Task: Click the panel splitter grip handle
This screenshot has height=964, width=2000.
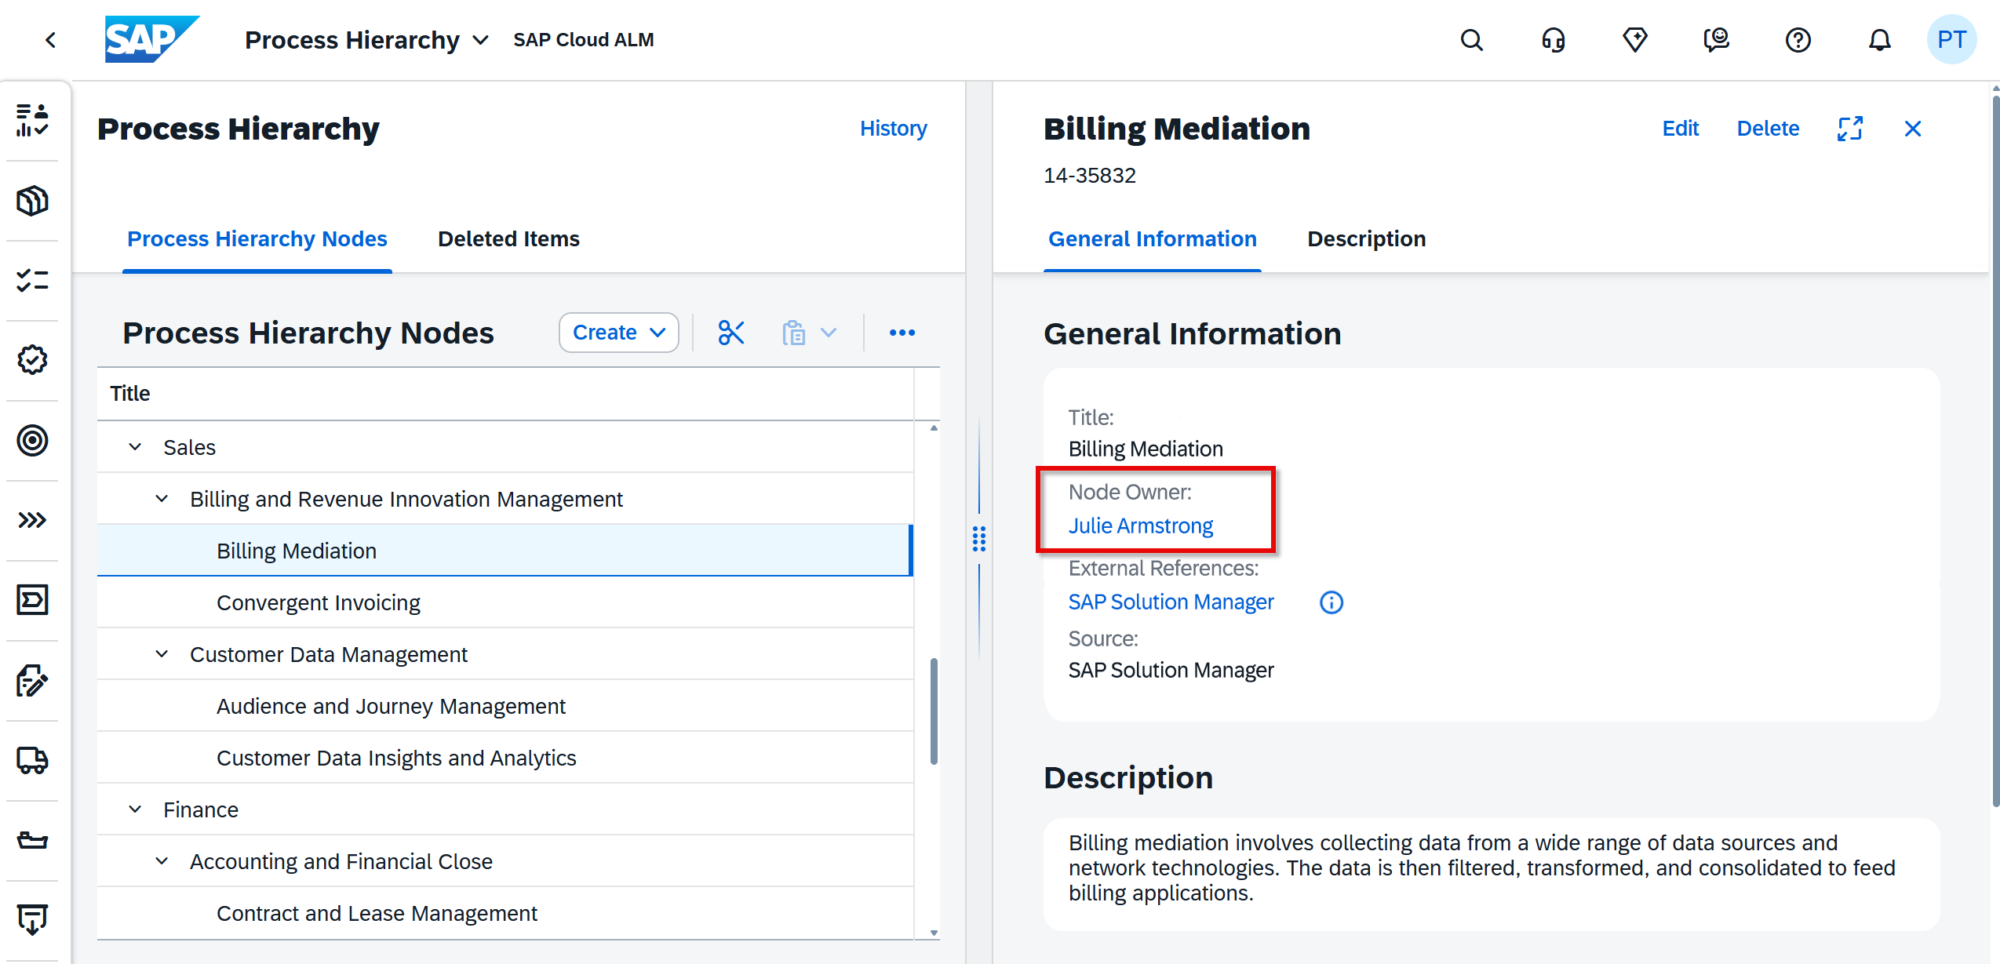Action: [x=979, y=539]
